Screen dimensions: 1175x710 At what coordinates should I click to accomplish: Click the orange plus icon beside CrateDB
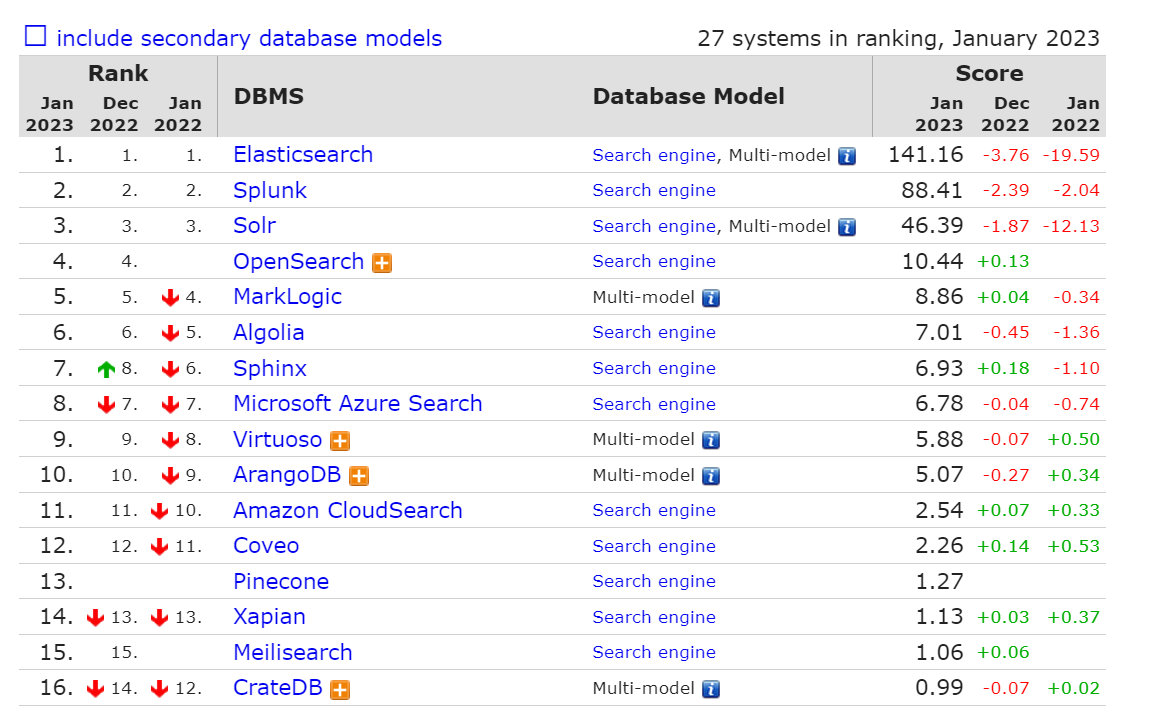coord(340,690)
